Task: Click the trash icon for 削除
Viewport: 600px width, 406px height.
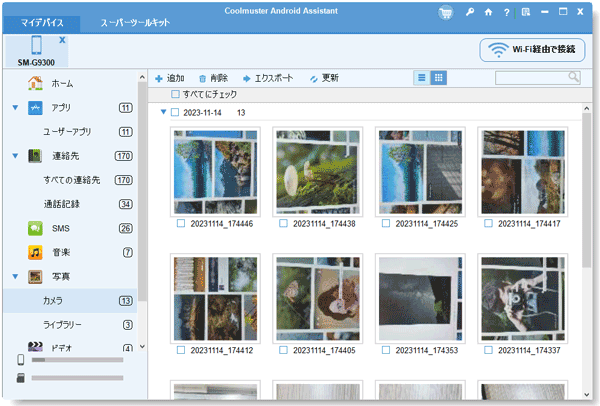Action: coord(202,79)
